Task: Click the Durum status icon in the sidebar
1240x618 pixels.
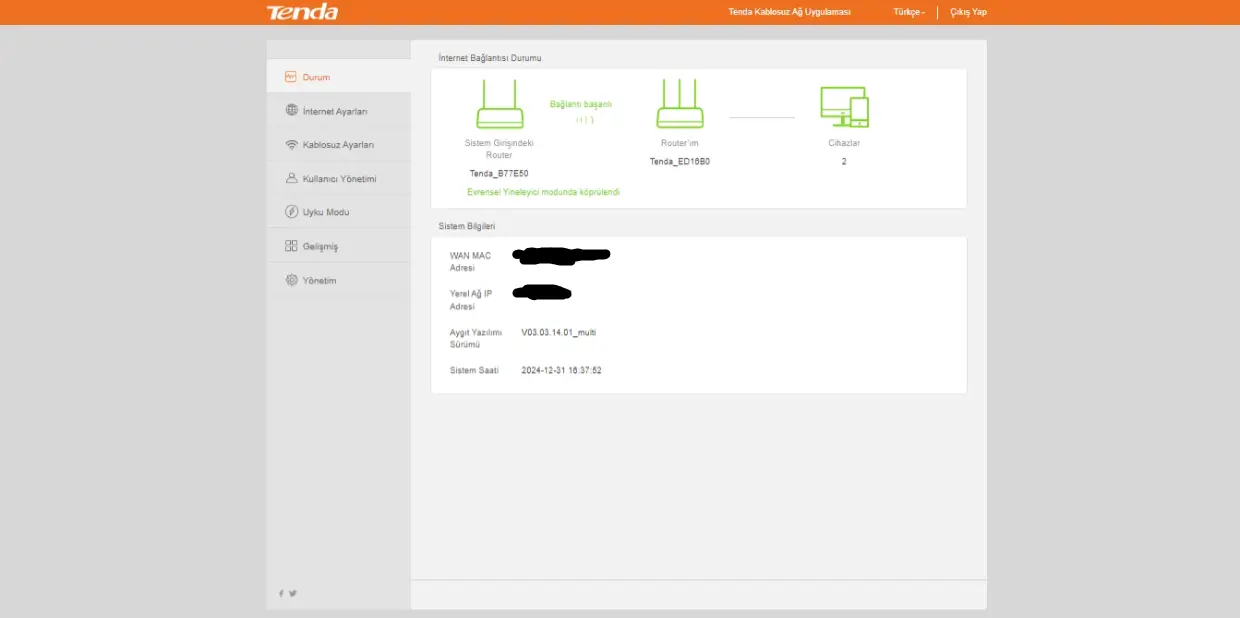Action: [291, 77]
